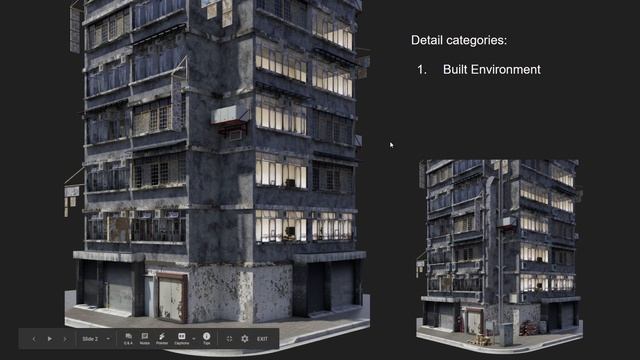The height and width of the screenshot is (360, 640).
Task: Click the exit full screen icon
Action: click(229, 339)
